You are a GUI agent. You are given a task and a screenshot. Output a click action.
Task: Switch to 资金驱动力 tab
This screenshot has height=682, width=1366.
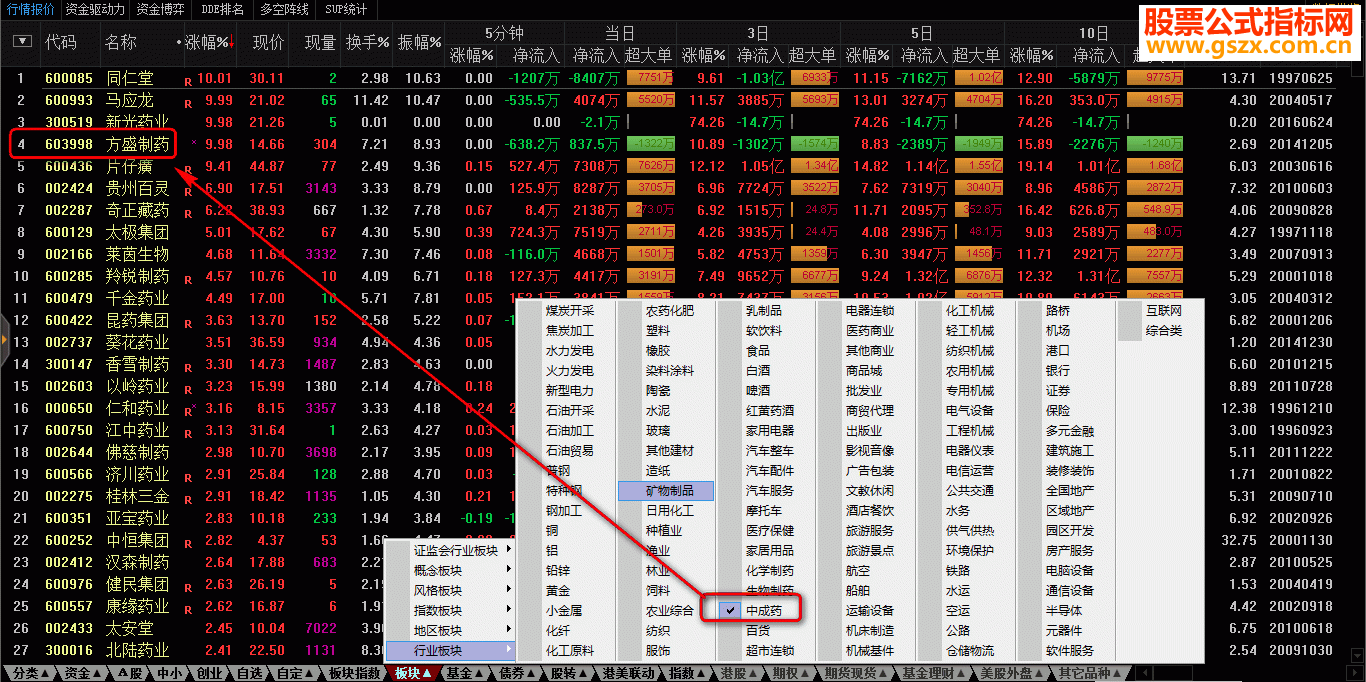coord(96,9)
